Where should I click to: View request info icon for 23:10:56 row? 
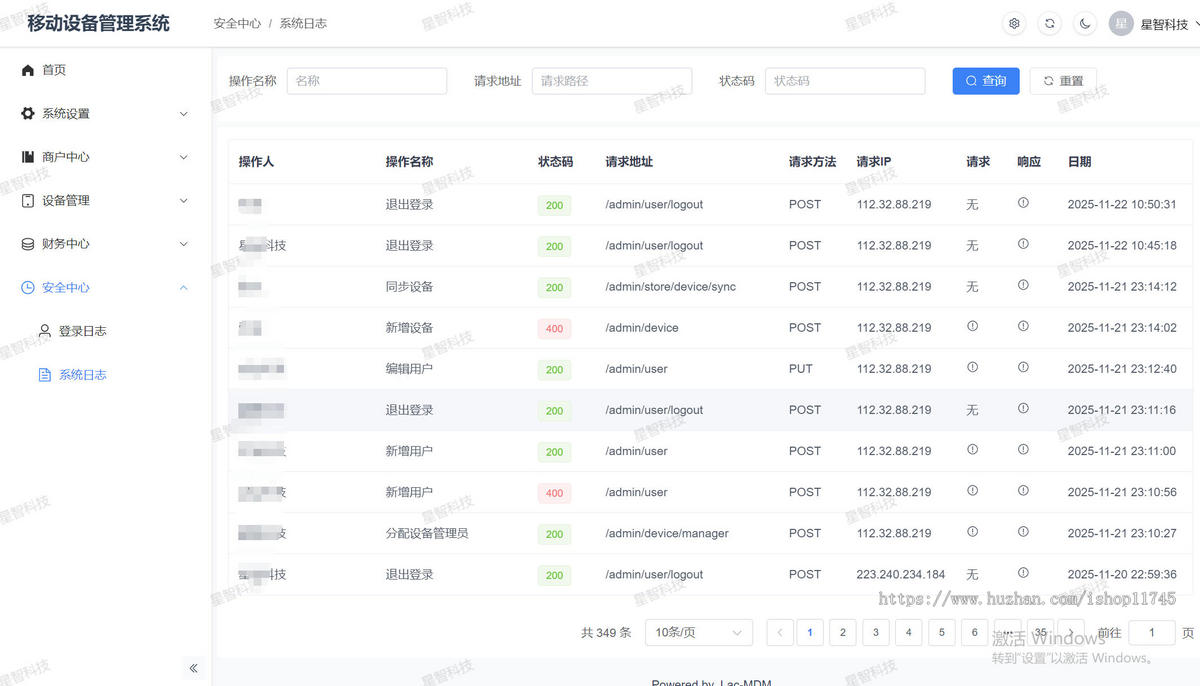(972, 491)
